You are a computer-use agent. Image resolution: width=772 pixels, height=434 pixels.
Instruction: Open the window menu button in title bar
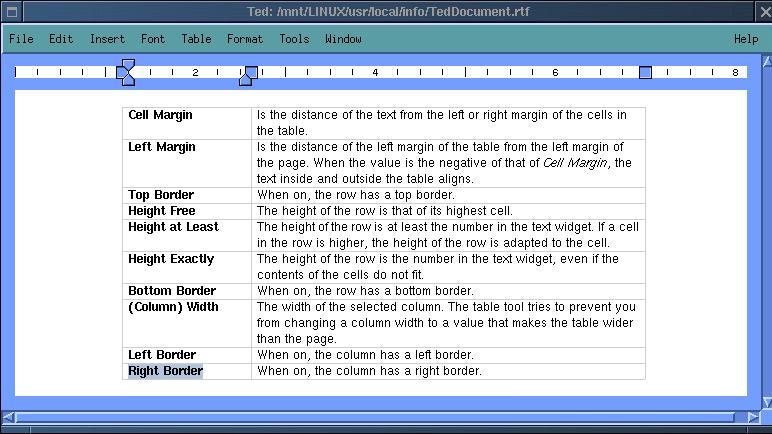click(11, 12)
